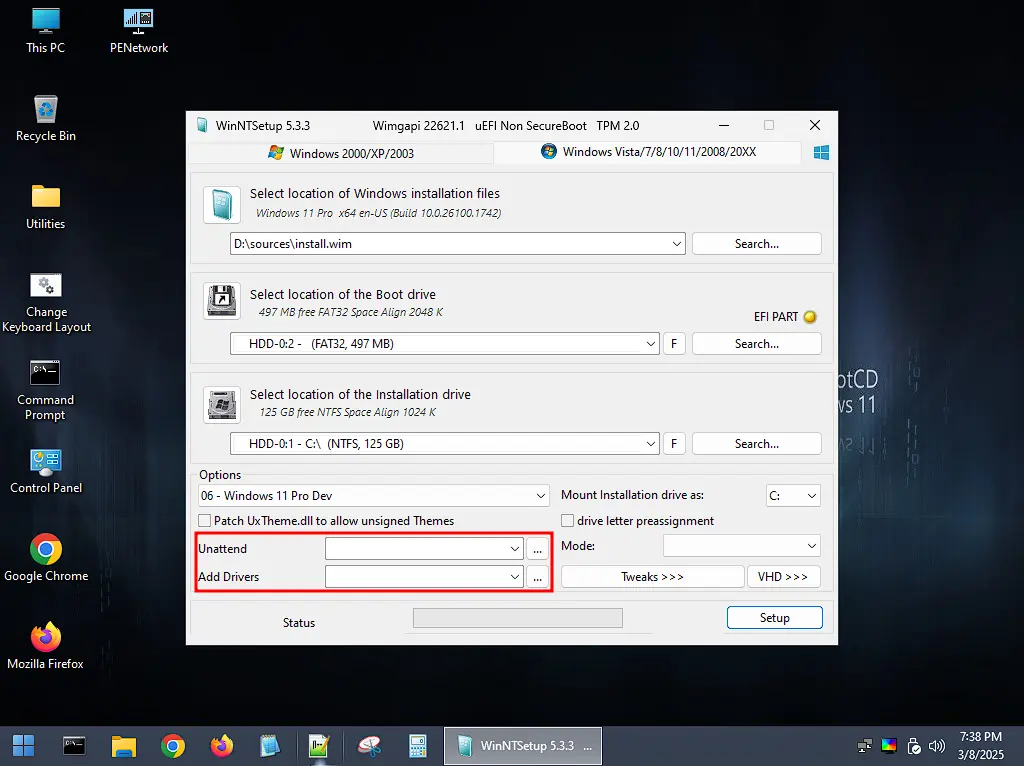Click the Setup button

pos(774,618)
